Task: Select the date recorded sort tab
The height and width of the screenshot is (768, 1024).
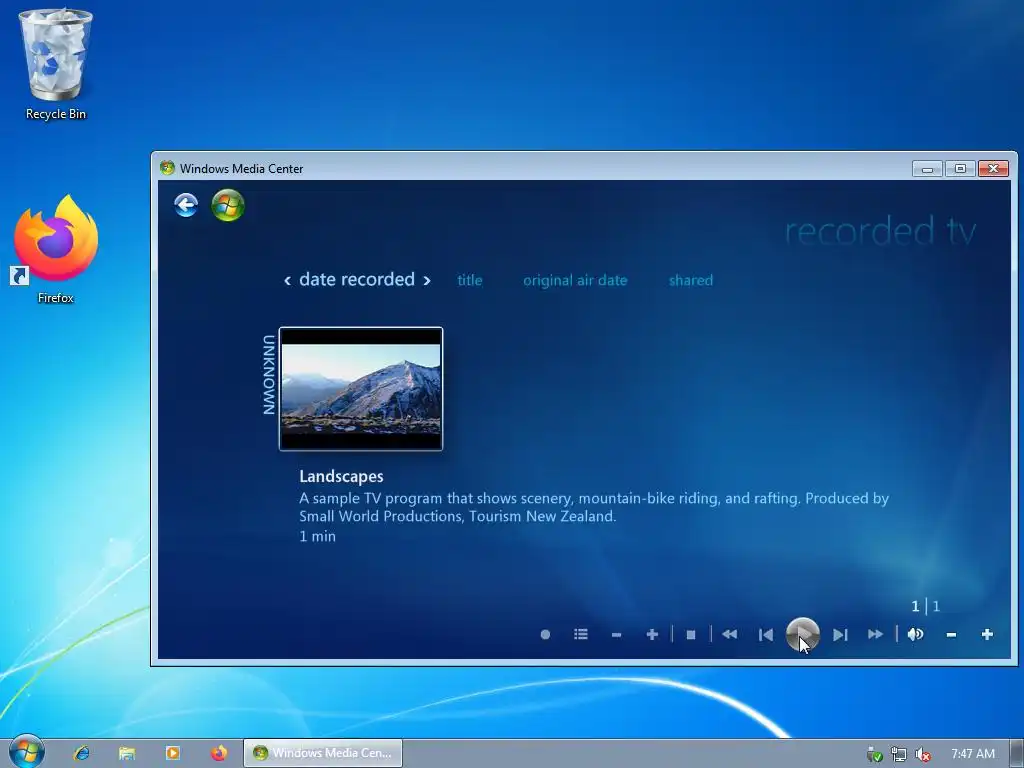Action: 357,280
